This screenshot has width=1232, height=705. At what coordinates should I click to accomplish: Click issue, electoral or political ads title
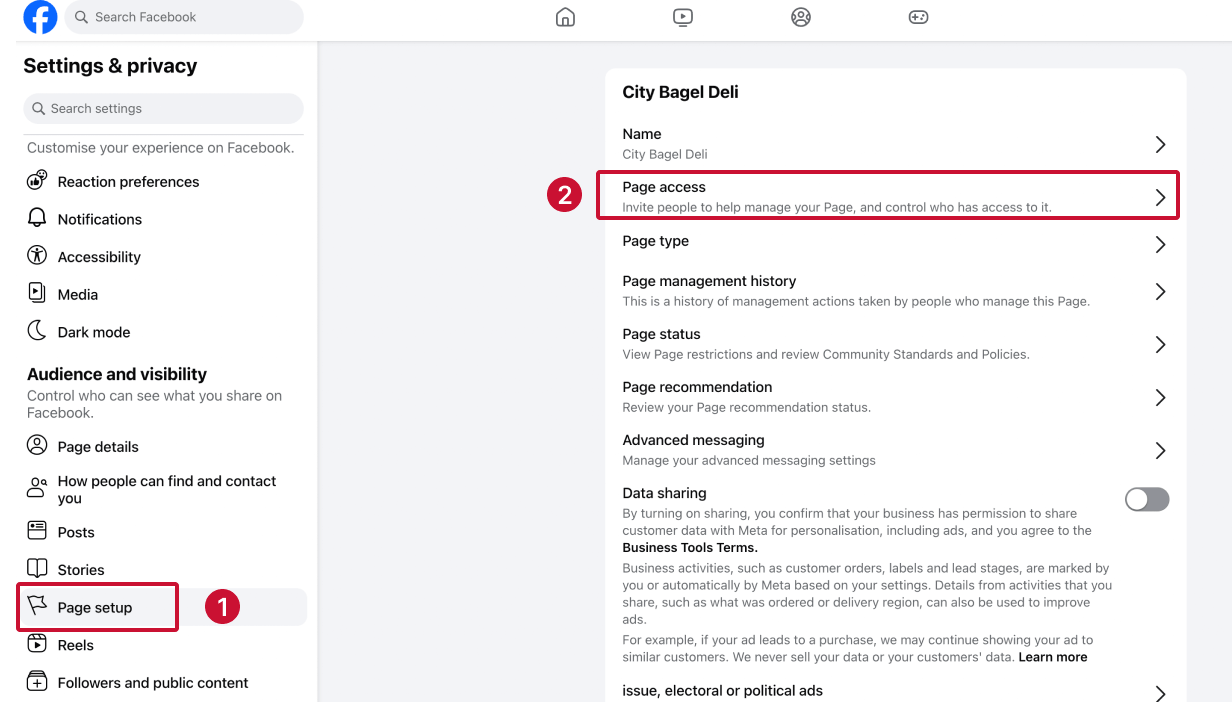[722, 690]
